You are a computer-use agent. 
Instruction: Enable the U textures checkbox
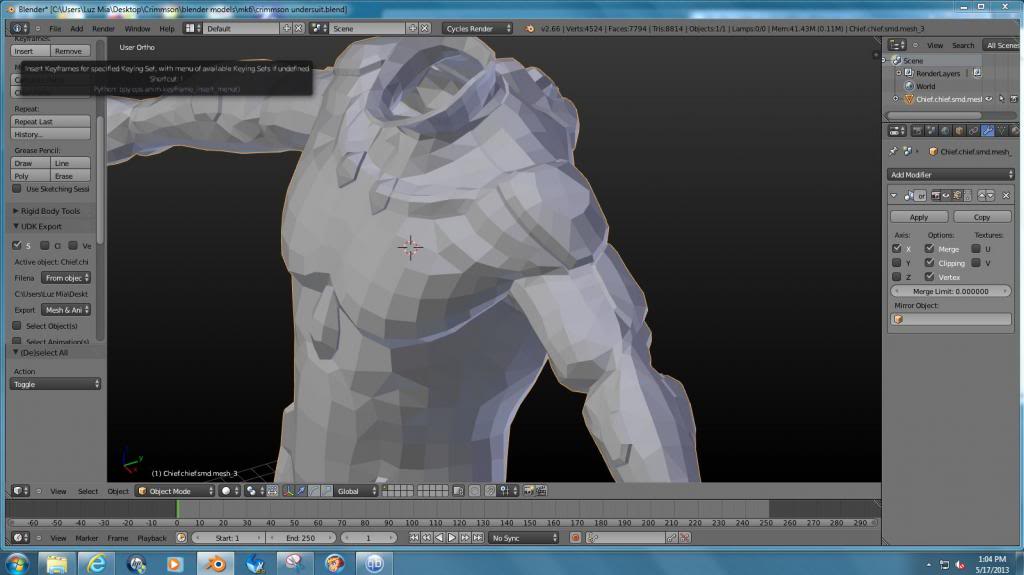coord(976,249)
